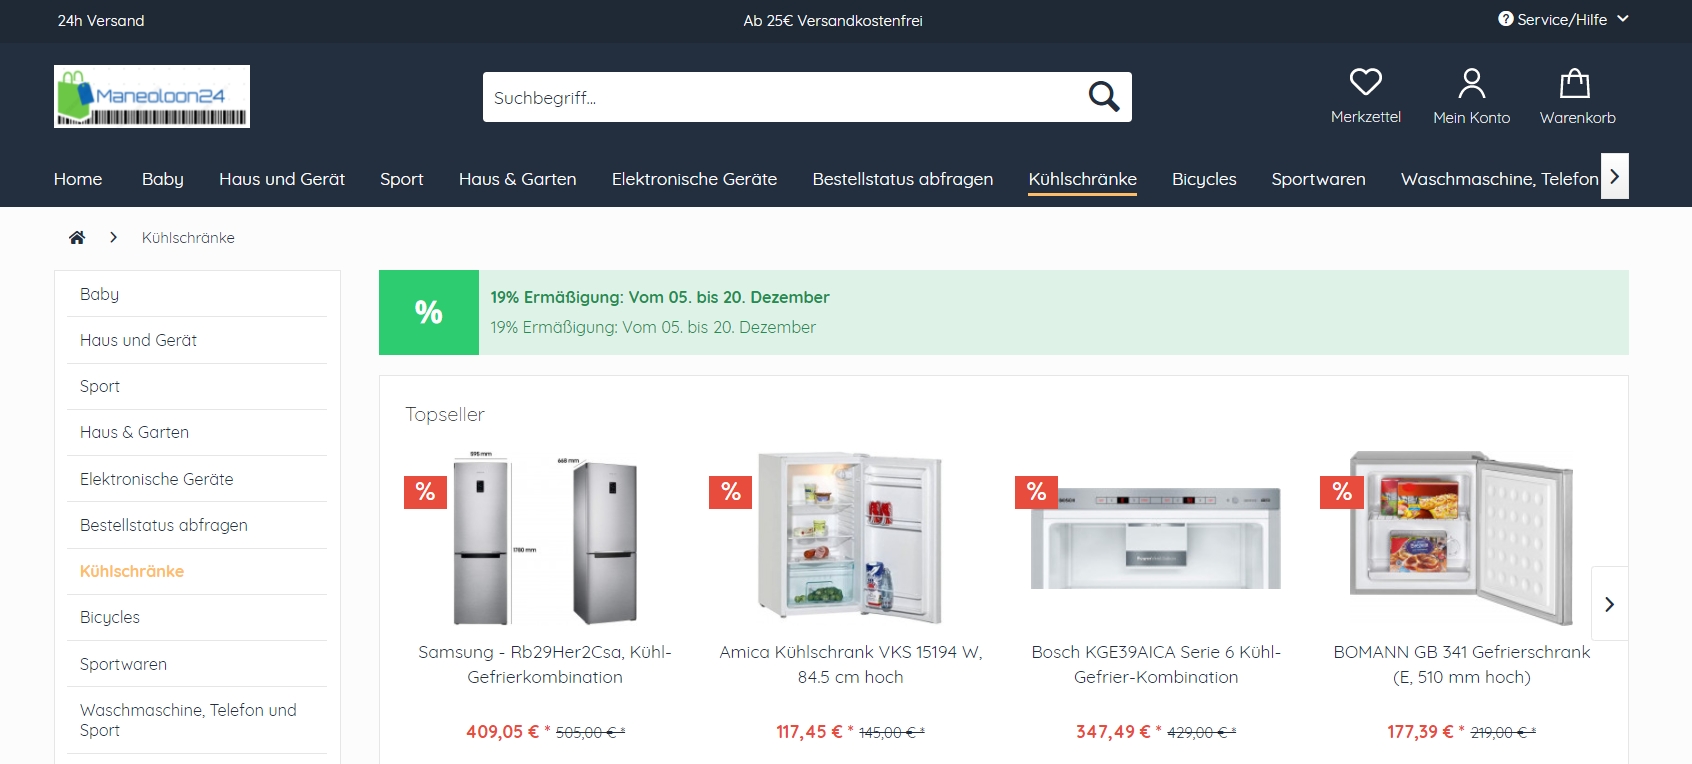Click the Amica Kühlschrank product image
The width and height of the screenshot is (1692, 764).
(850, 536)
